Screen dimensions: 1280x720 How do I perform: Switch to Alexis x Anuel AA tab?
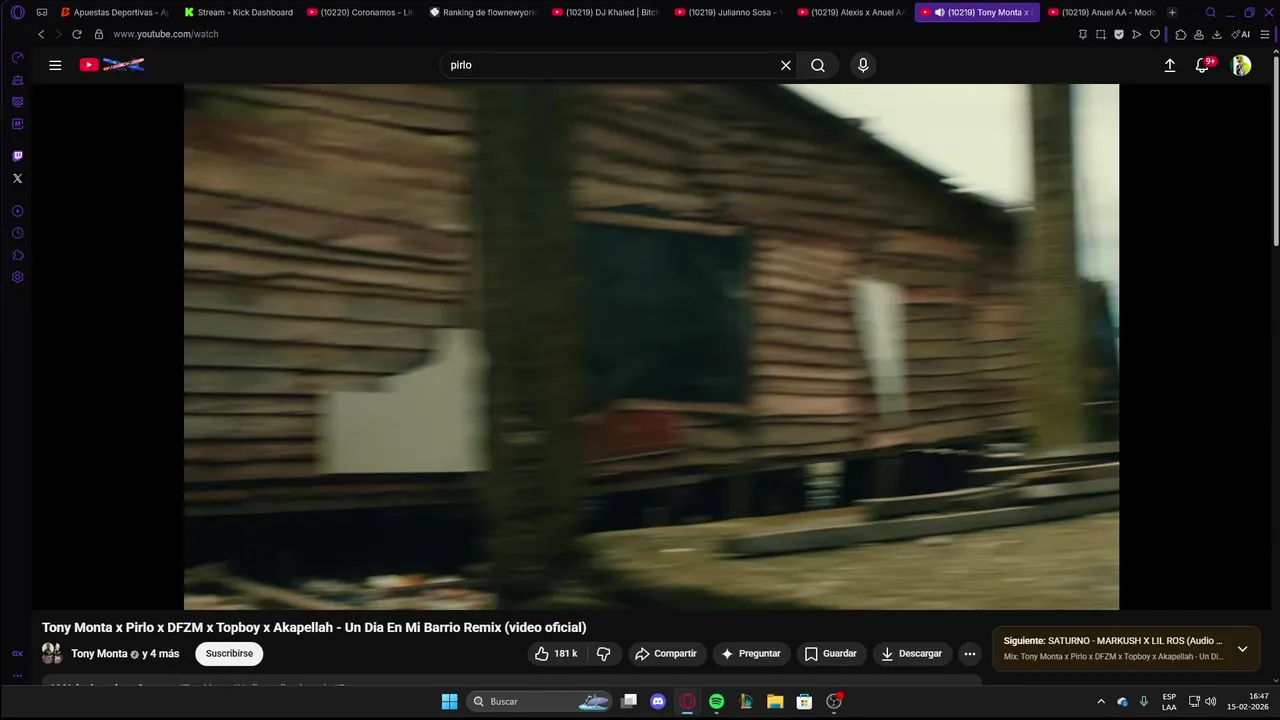coord(853,13)
